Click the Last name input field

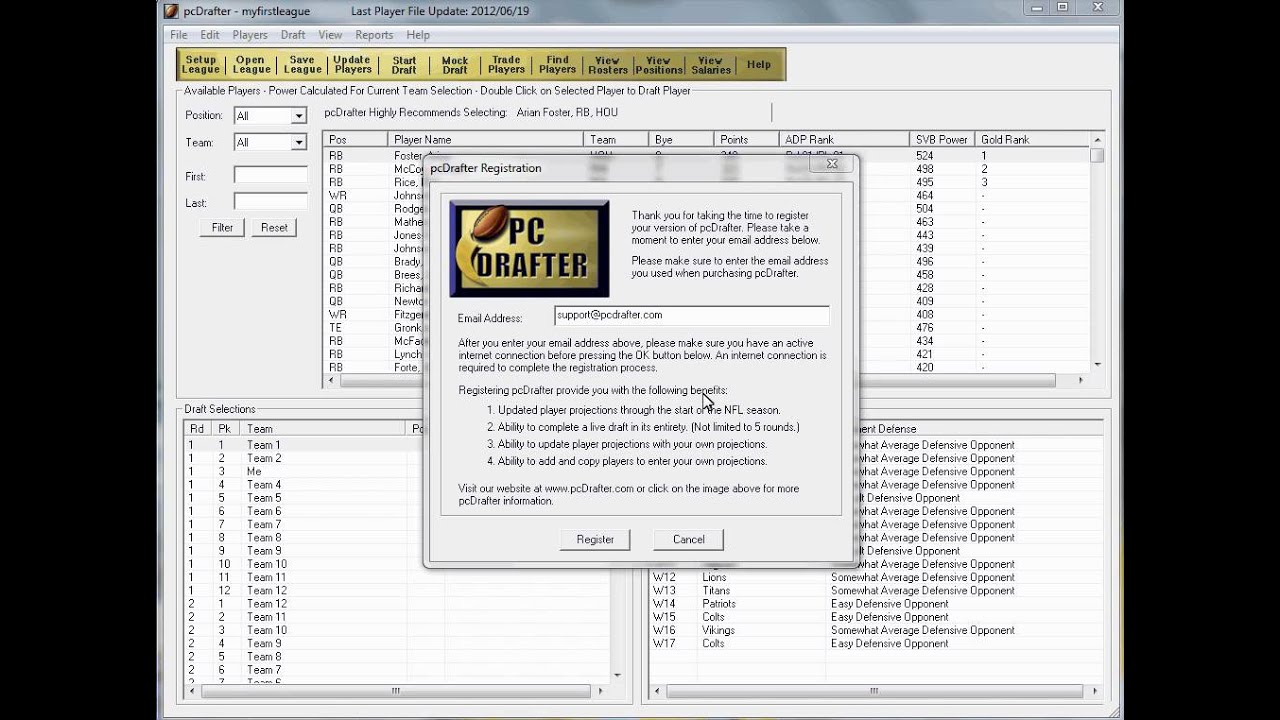[x=271, y=202]
